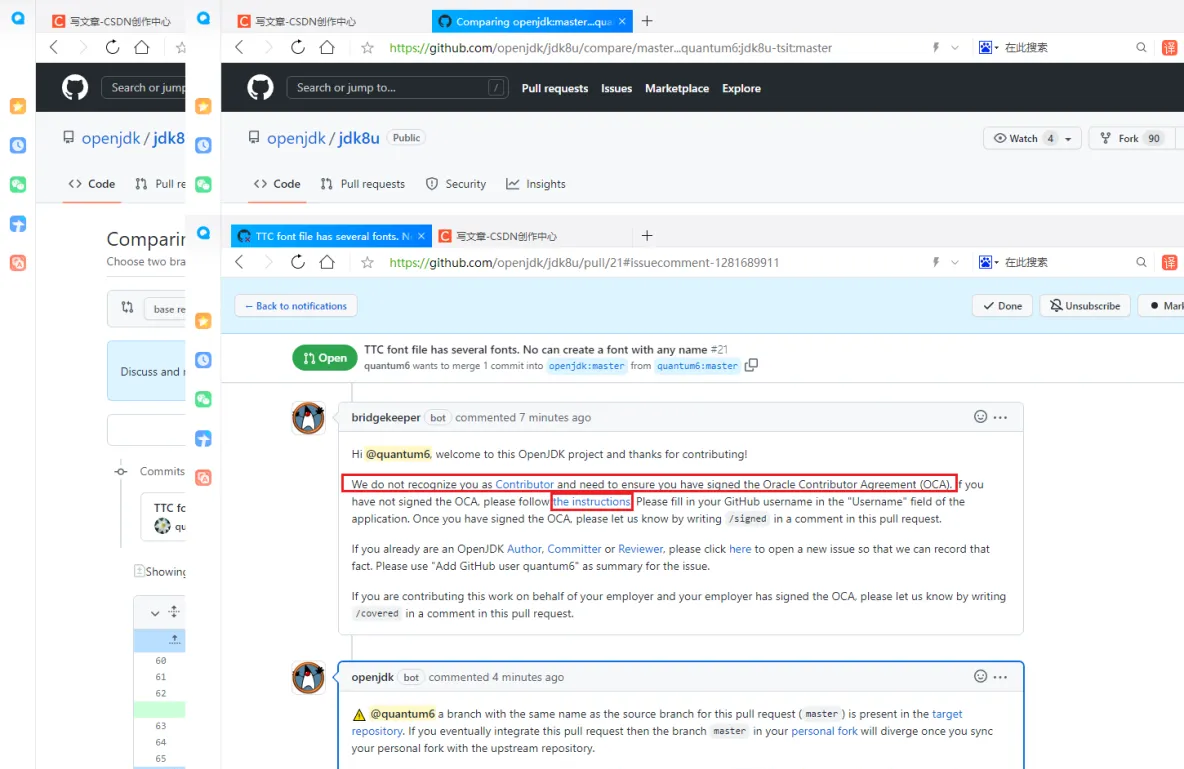Click the GitHub logo in the rearmost window
This screenshot has width=1184, height=769.
click(x=75, y=88)
